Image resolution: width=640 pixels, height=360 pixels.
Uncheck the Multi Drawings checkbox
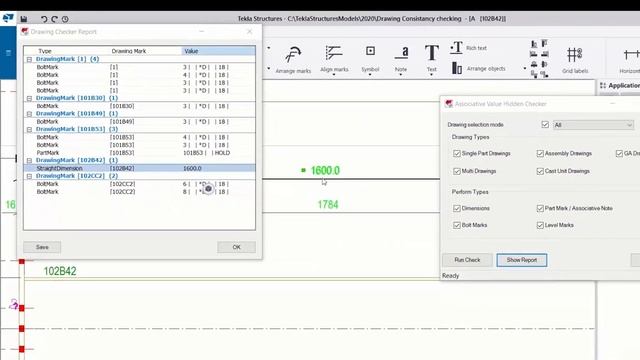coord(457,171)
